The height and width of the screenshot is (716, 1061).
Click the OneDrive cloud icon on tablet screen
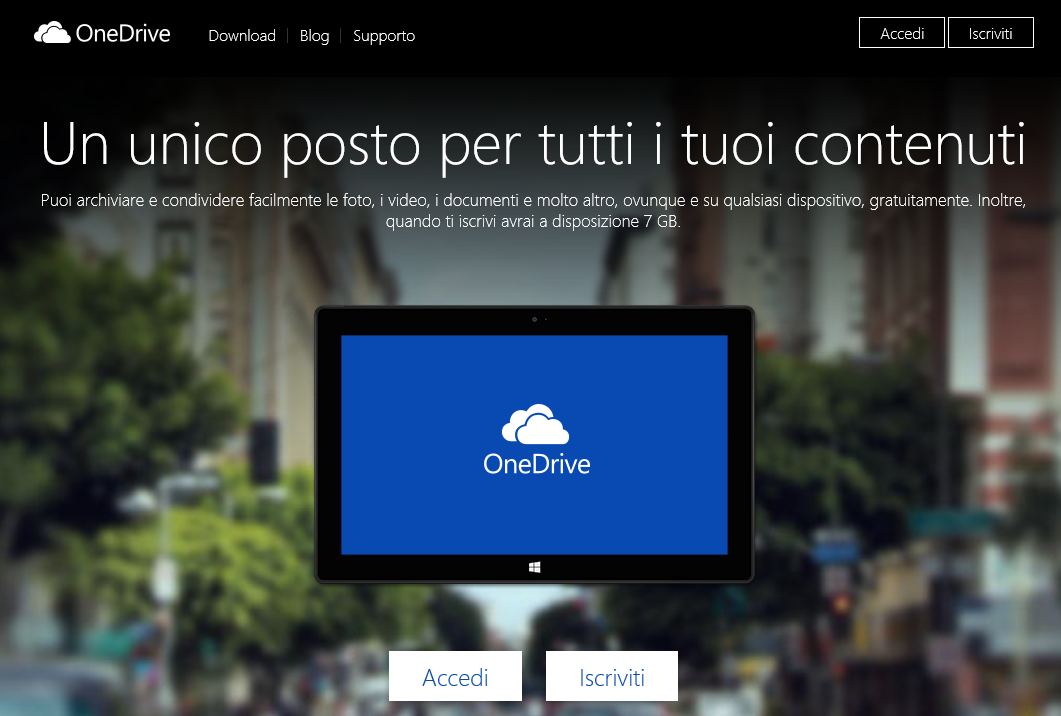pyautogui.click(x=535, y=424)
